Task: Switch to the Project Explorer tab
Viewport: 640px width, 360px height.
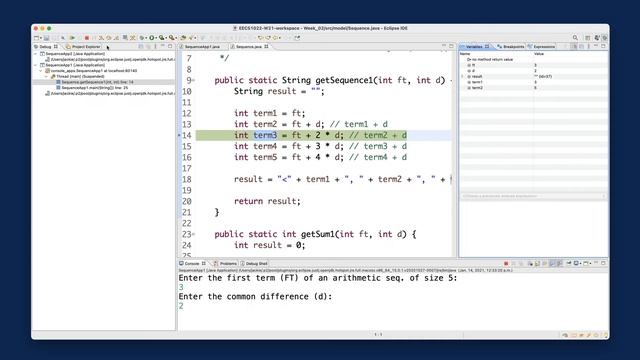Action: (83, 47)
